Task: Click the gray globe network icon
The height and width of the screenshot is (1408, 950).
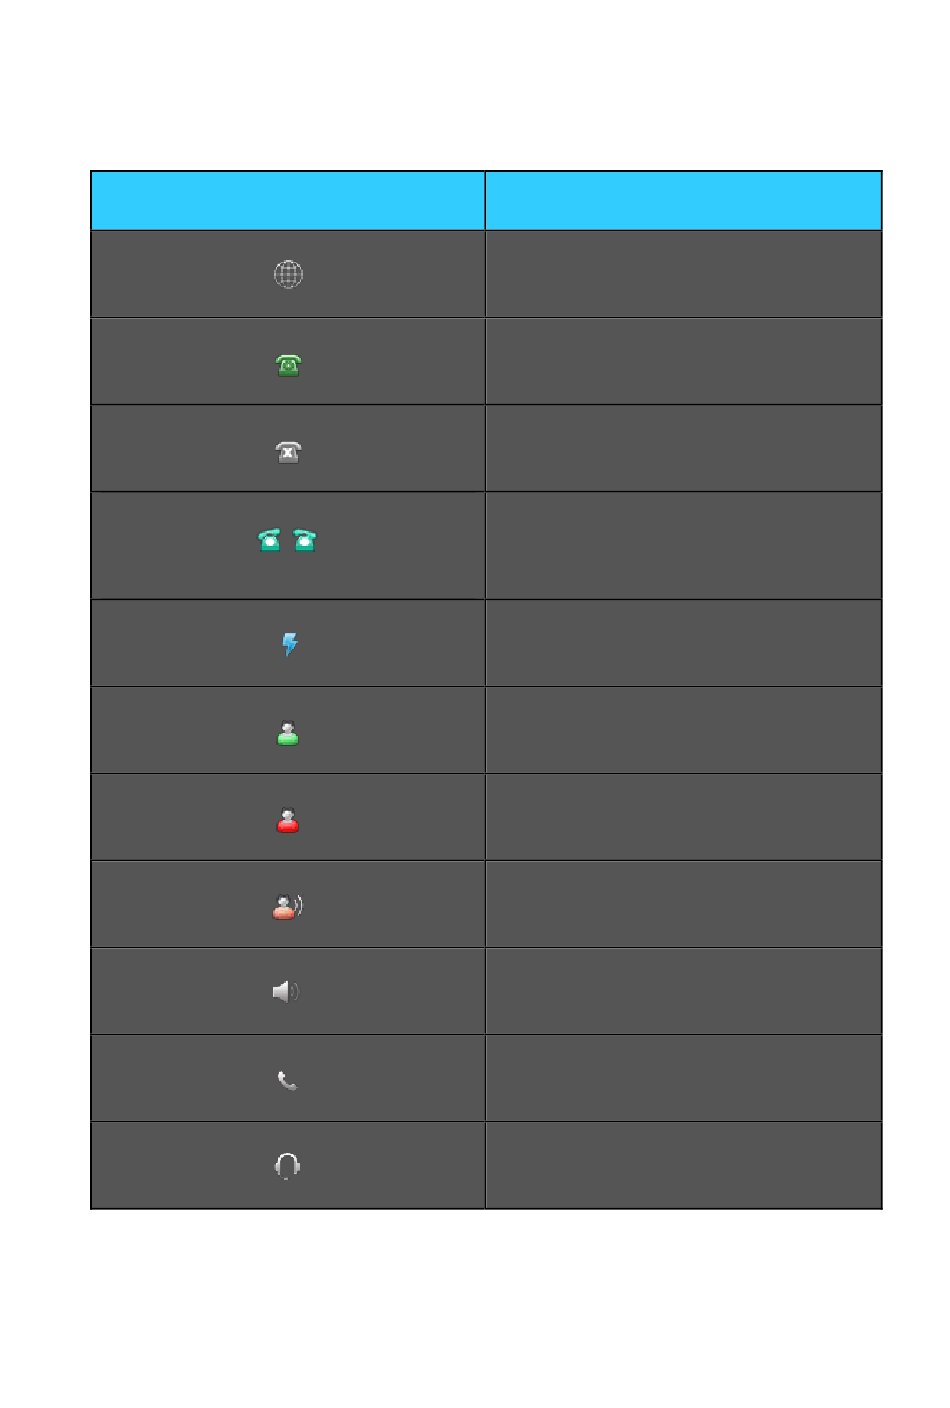Action: tap(288, 274)
